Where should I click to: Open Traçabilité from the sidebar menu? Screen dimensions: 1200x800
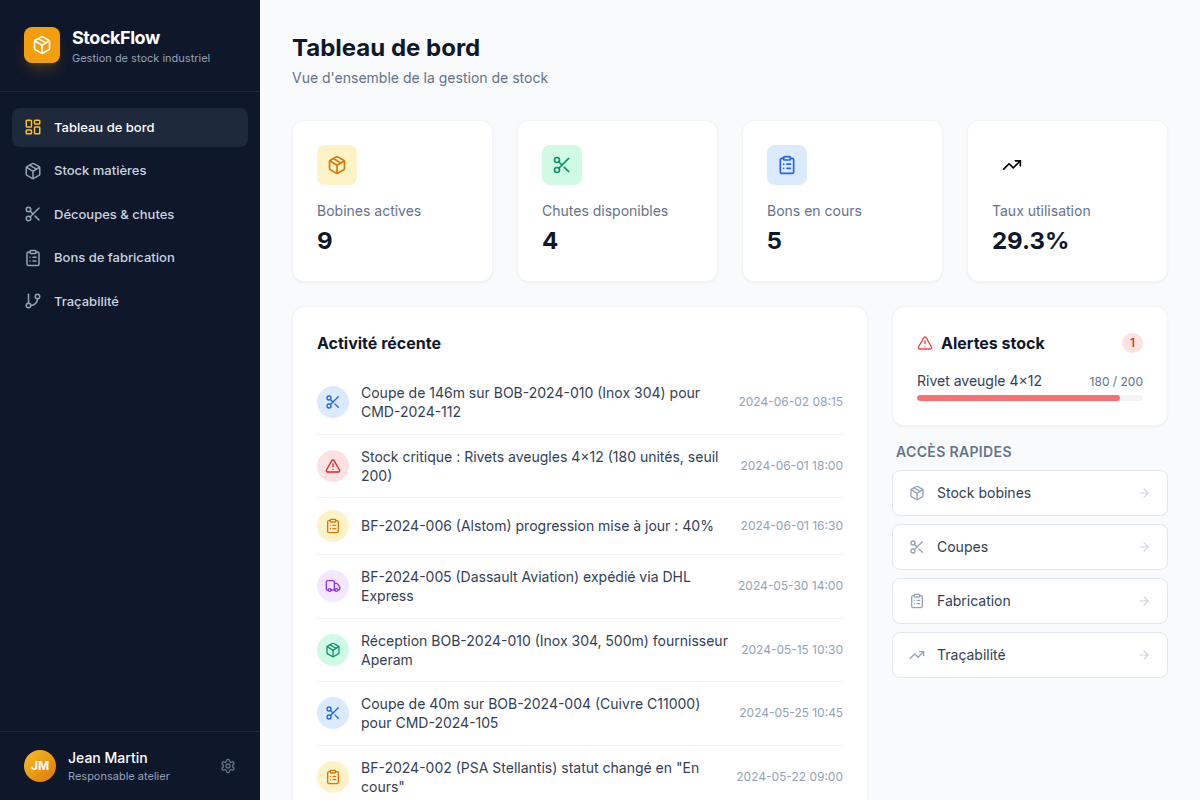[x=130, y=301]
